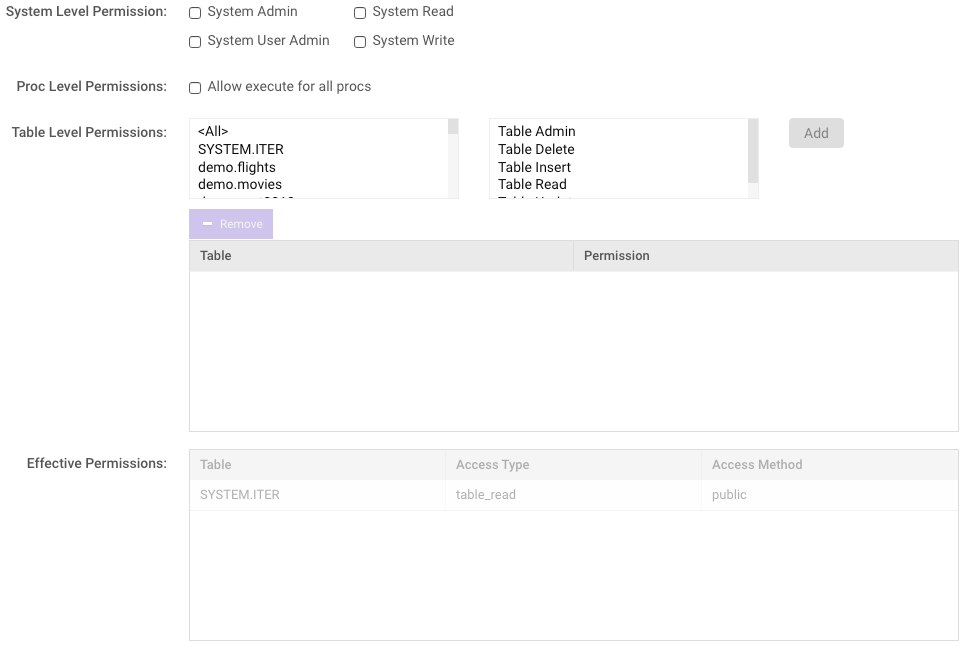Select SYSTEM.ITER row in Effective Permissions
This screenshot has width=963, height=647.
(240, 495)
